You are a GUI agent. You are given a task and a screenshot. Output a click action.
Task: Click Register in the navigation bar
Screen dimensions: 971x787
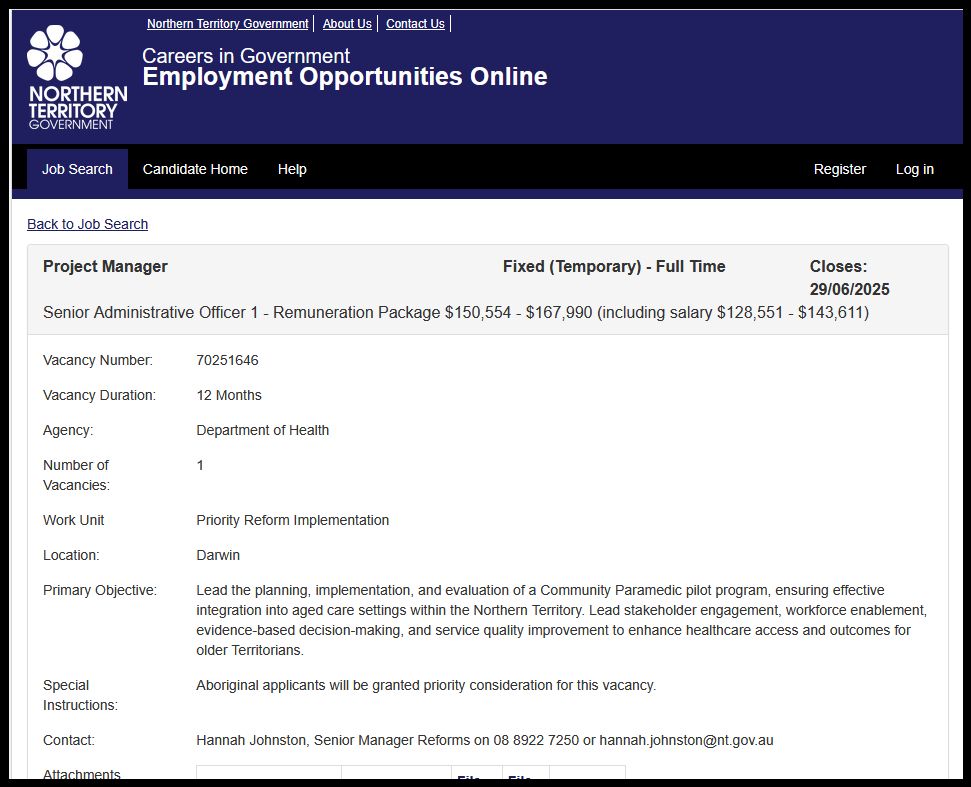coord(840,169)
